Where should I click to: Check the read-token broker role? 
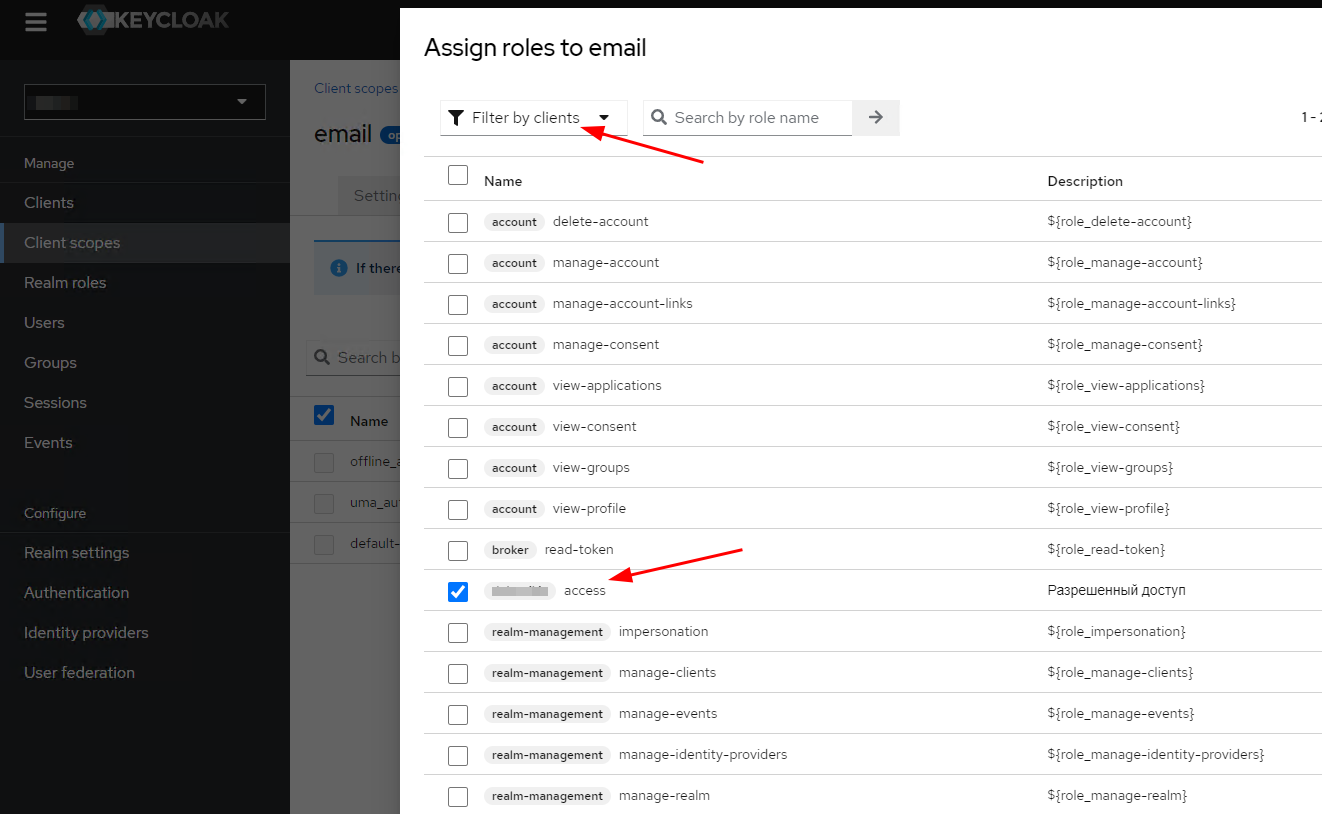[458, 550]
